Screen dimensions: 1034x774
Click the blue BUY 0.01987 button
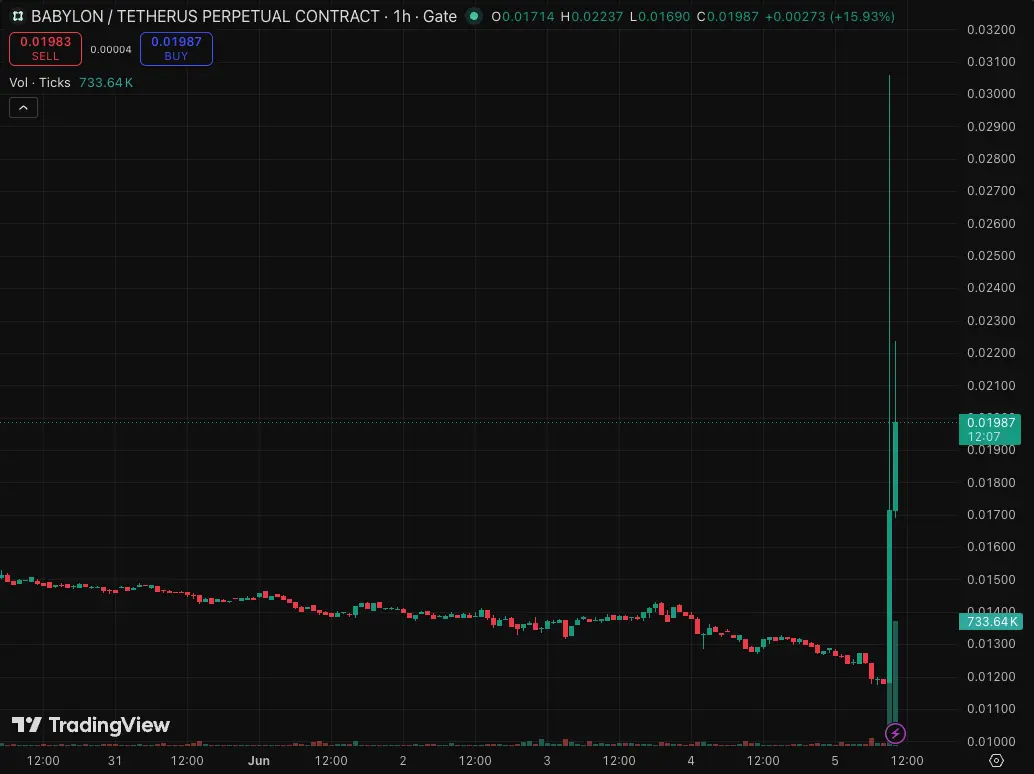tap(176, 49)
